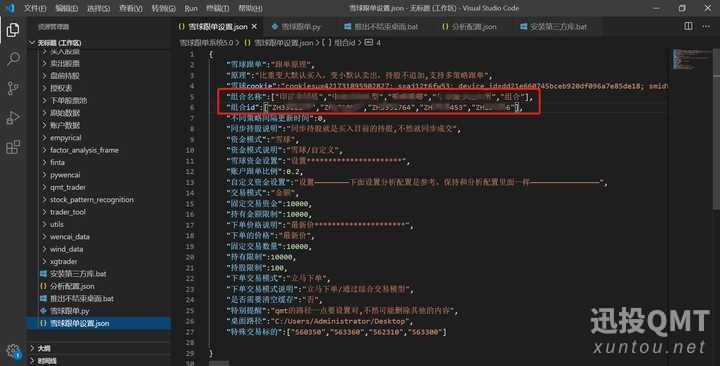The height and width of the screenshot is (366, 720).
Task: Click the "资金模式说明" line
Action: pos(285,150)
